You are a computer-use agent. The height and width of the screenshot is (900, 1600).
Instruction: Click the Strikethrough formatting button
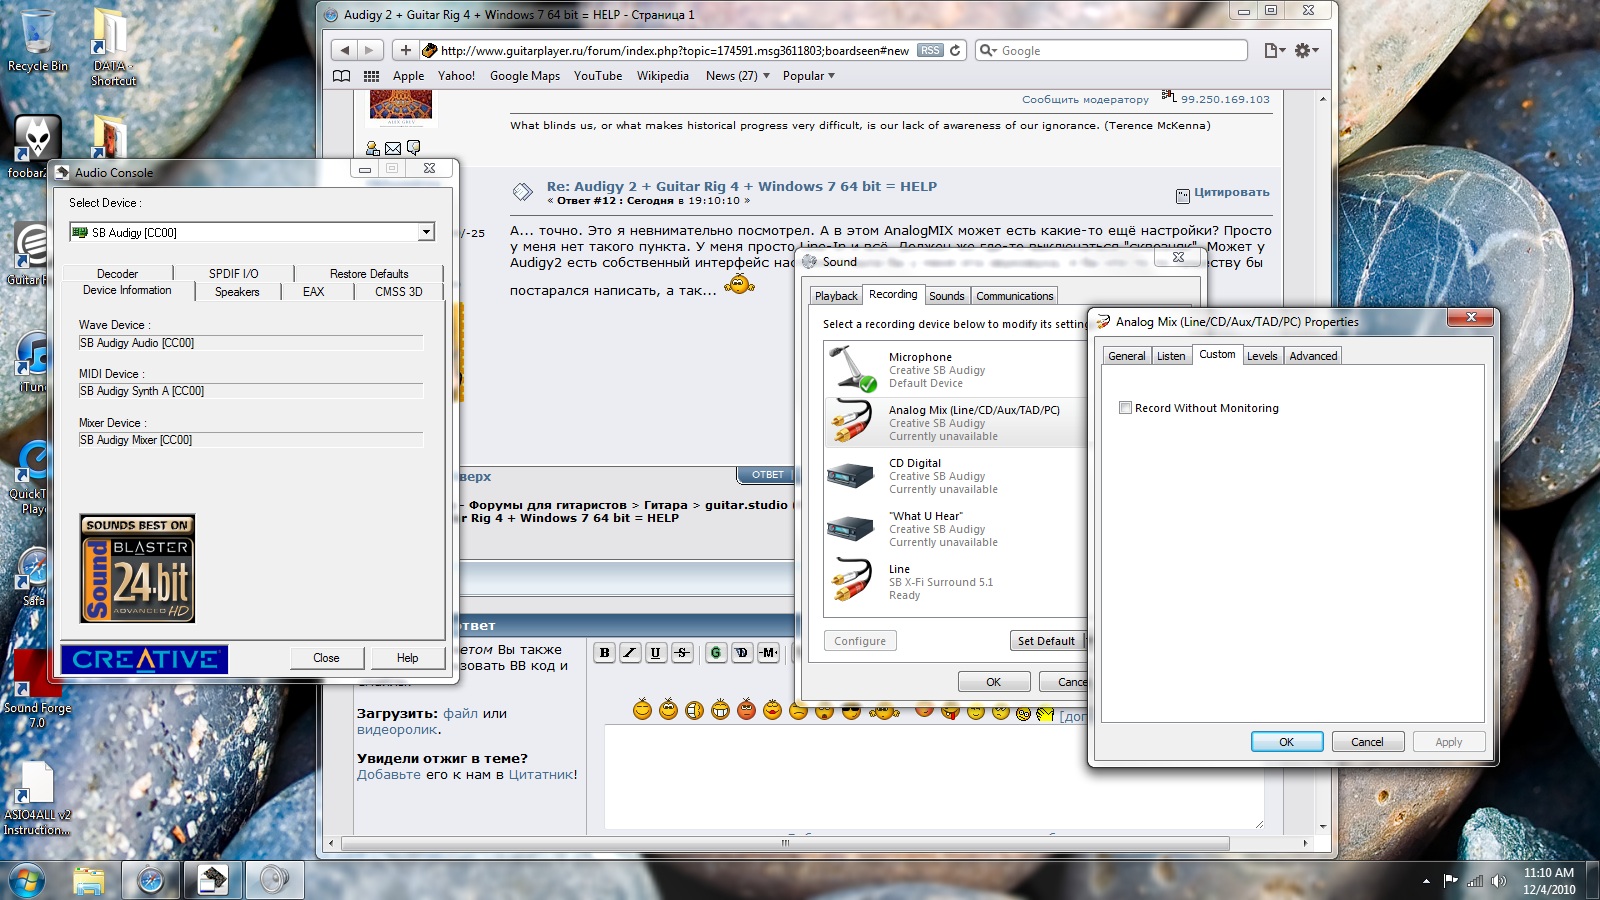point(682,653)
